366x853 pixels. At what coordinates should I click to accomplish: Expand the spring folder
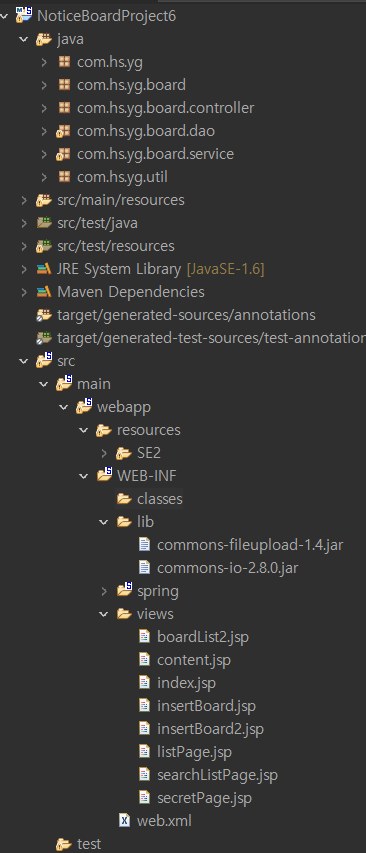click(x=104, y=591)
